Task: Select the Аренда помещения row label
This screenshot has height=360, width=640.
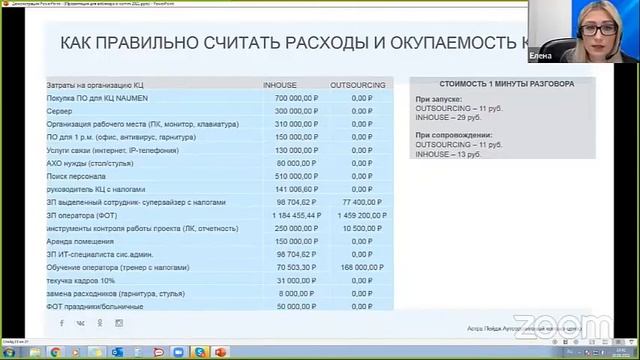Action: 80,242
